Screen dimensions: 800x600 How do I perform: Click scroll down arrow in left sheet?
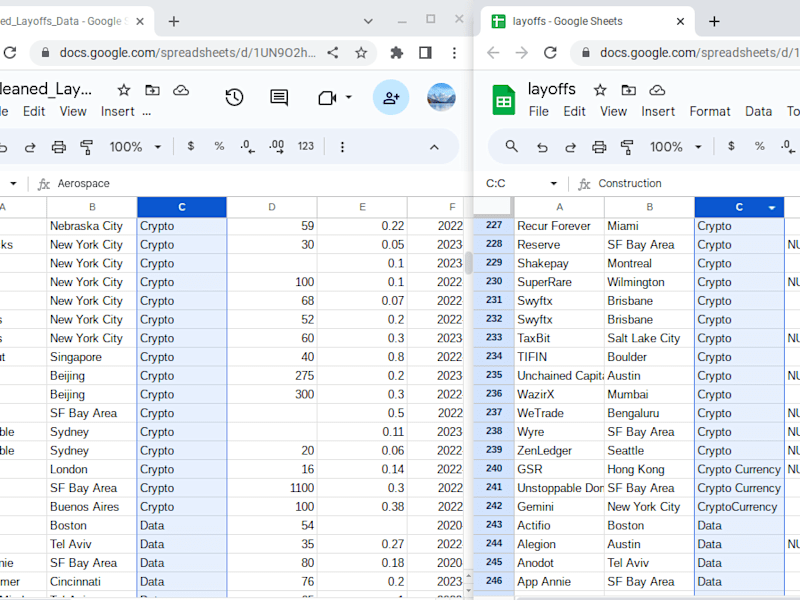[468, 590]
